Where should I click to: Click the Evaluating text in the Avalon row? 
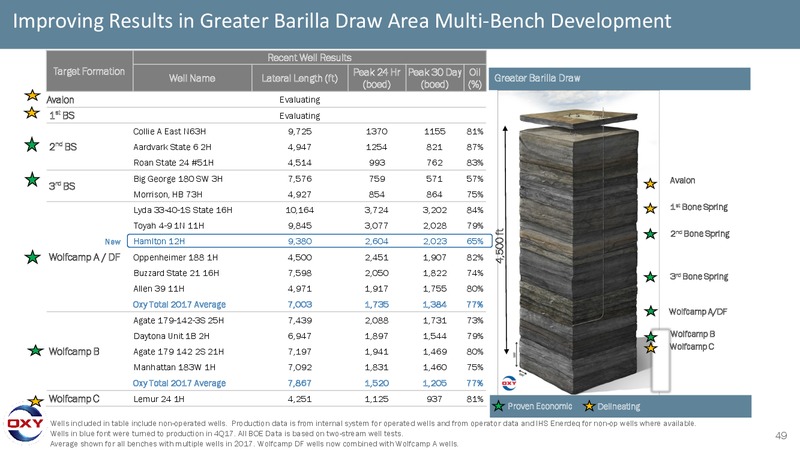300,100
